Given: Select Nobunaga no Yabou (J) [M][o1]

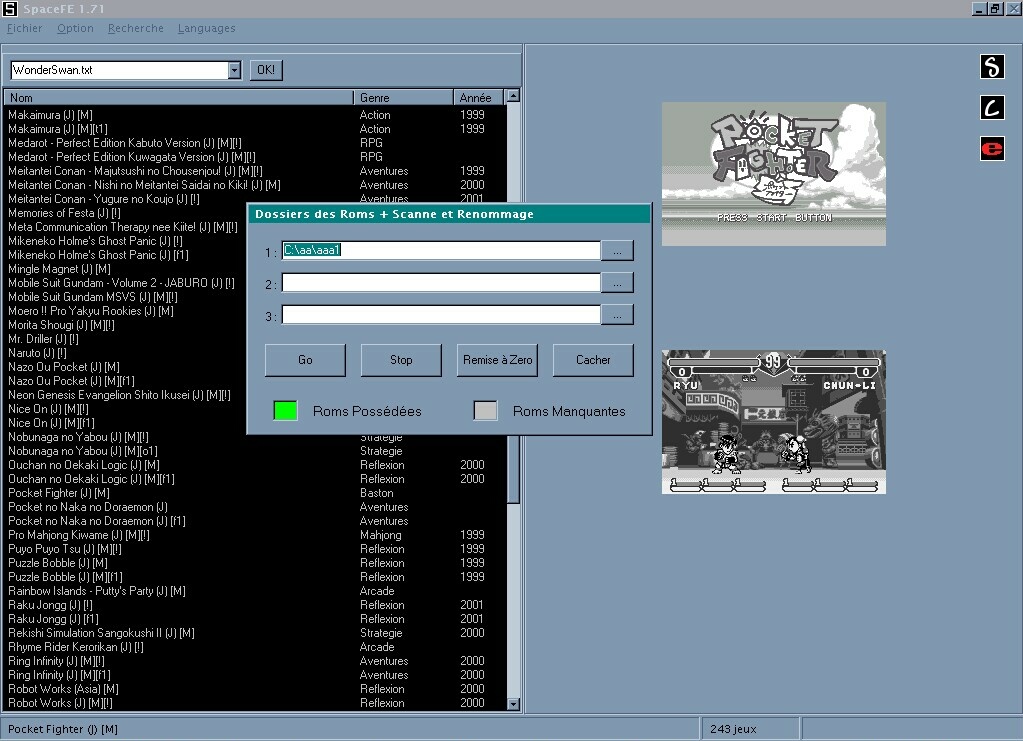Looking at the screenshot, I should 256,451.
